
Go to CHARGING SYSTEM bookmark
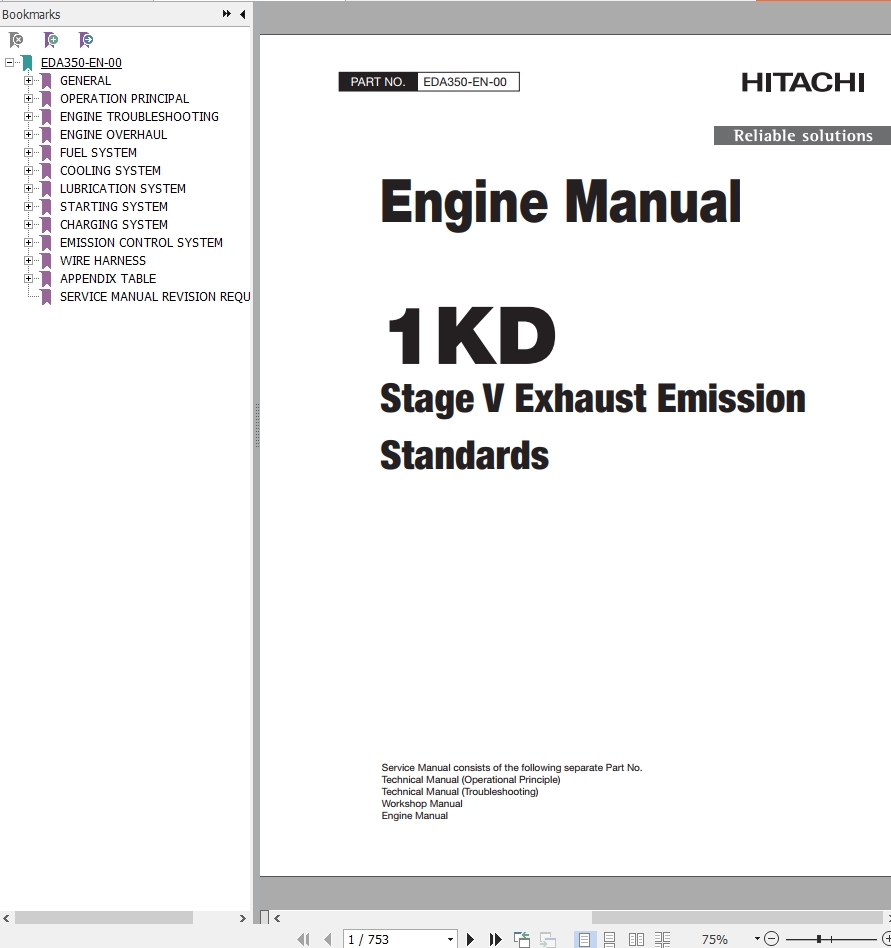click(114, 225)
